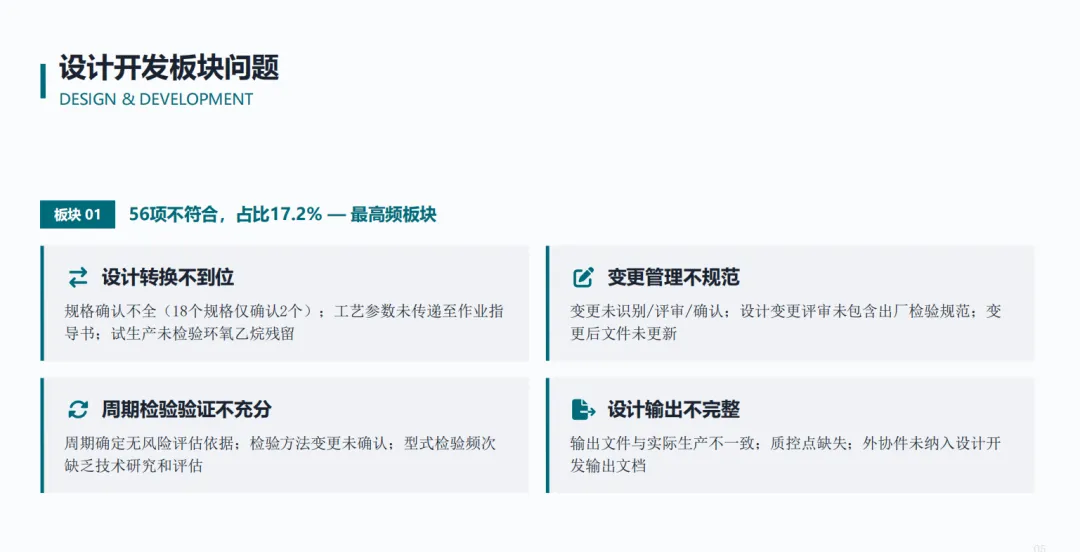Click the slide page number at bottom right
The image size is (1080, 552).
[1039, 548]
